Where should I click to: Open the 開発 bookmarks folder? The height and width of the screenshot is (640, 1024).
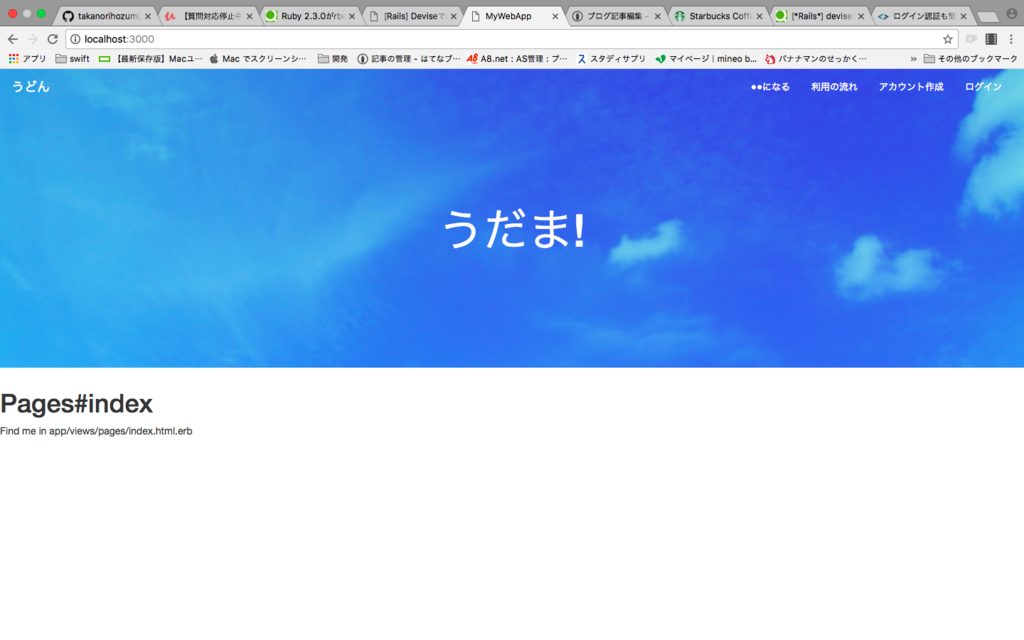point(332,59)
